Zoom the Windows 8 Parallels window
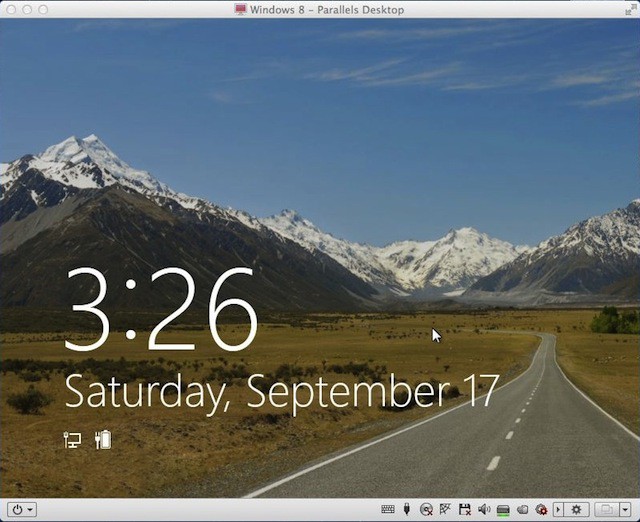The image size is (640, 522). (x=43, y=9)
